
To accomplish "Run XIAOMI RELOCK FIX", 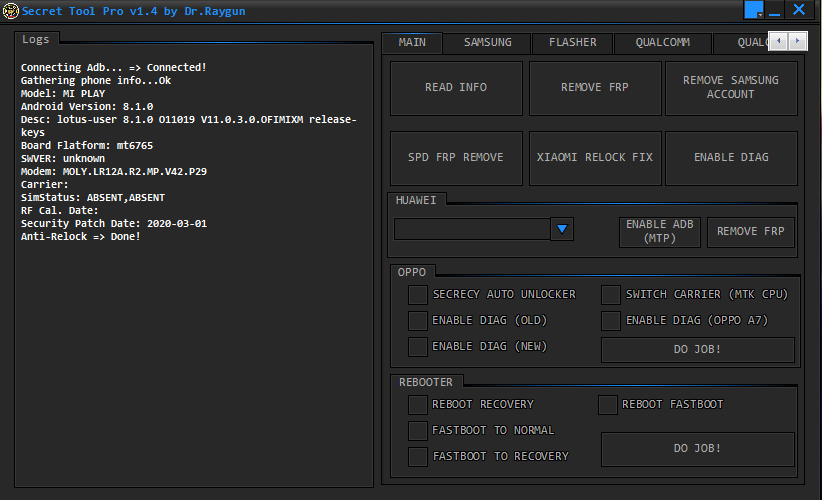I will (594, 158).
